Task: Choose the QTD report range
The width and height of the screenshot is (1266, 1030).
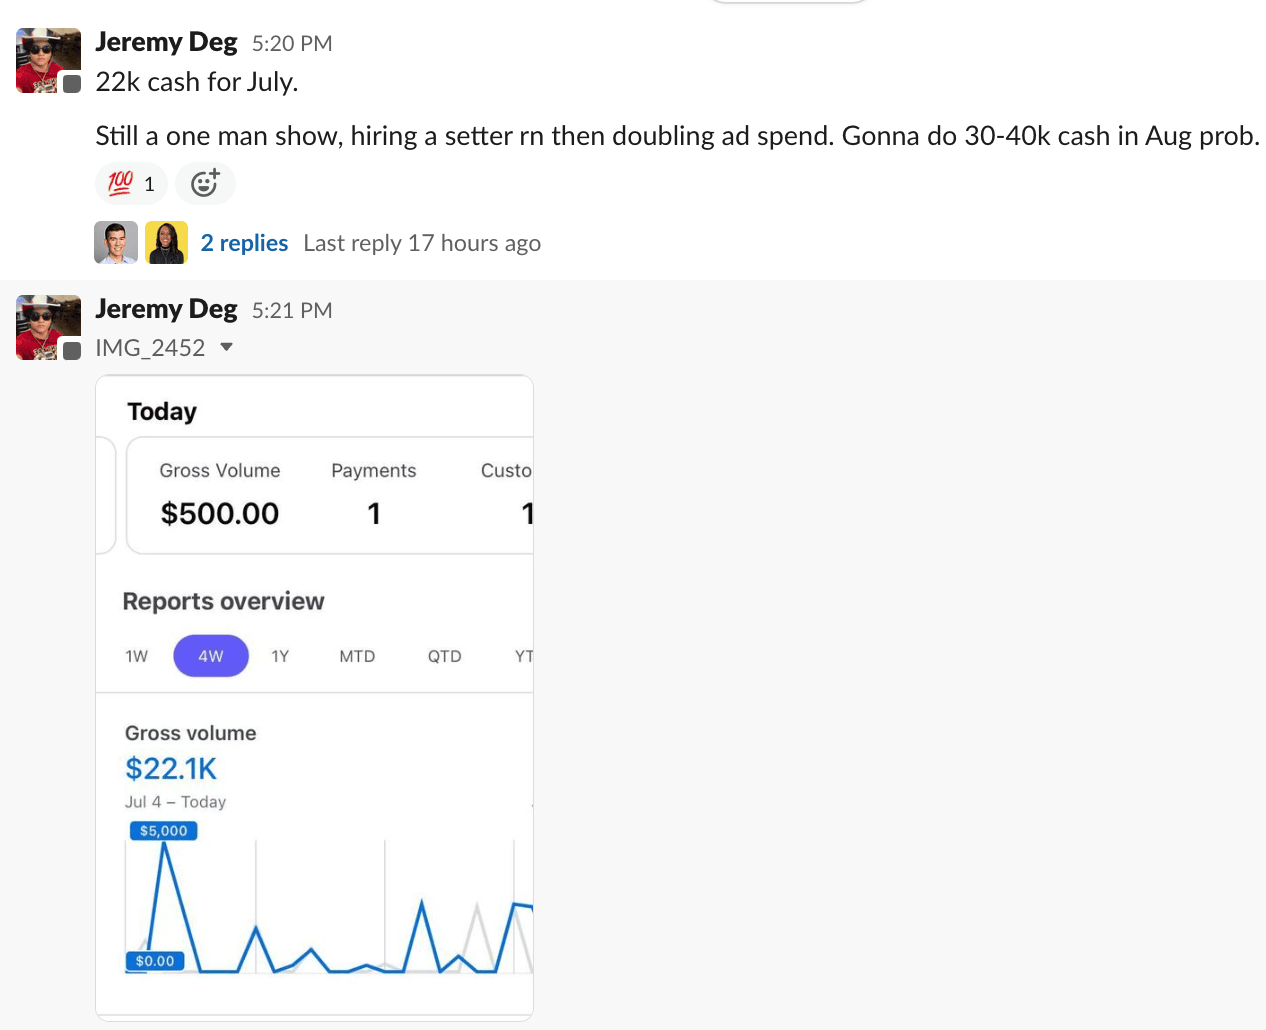Action: pos(444,656)
